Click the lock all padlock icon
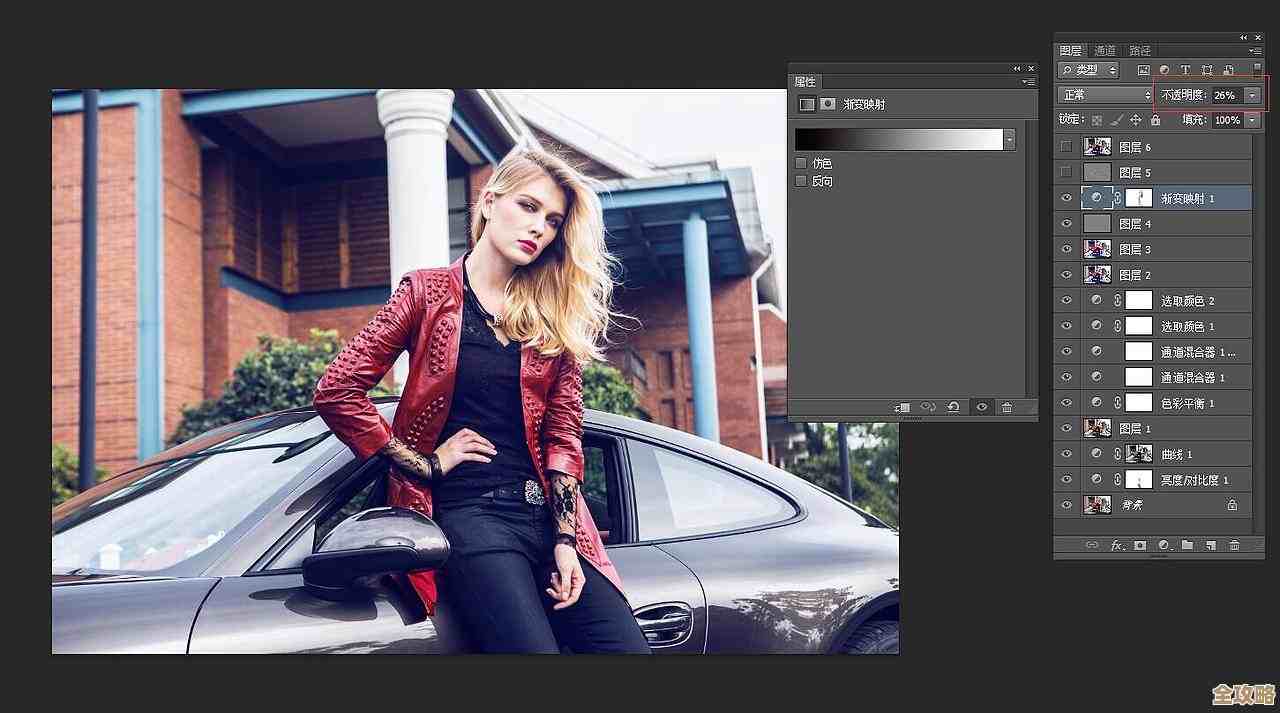Viewport: 1280px width, 713px height. point(1155,120)
